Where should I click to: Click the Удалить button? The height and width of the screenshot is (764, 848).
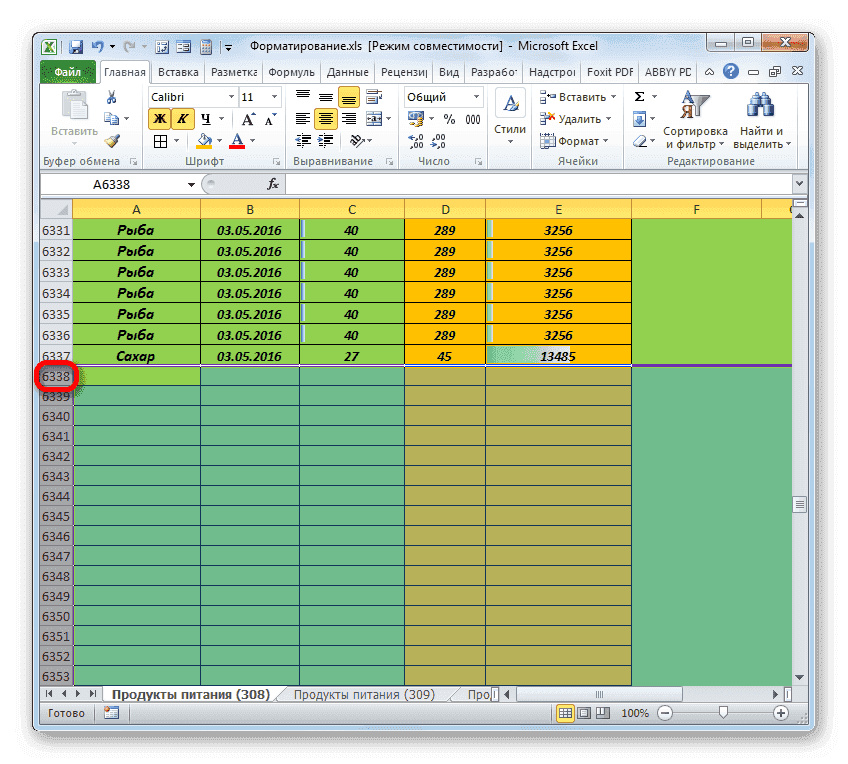pyautogui.click(x=578, y=118)
